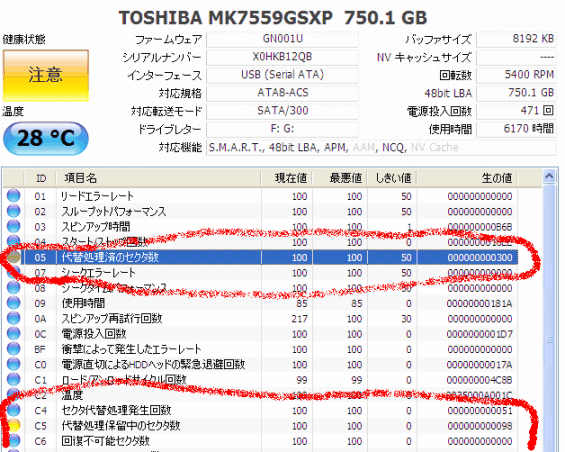Screen dimensions: 565x452
Task: Select row リードエラーレート
Action: point(261,196)
